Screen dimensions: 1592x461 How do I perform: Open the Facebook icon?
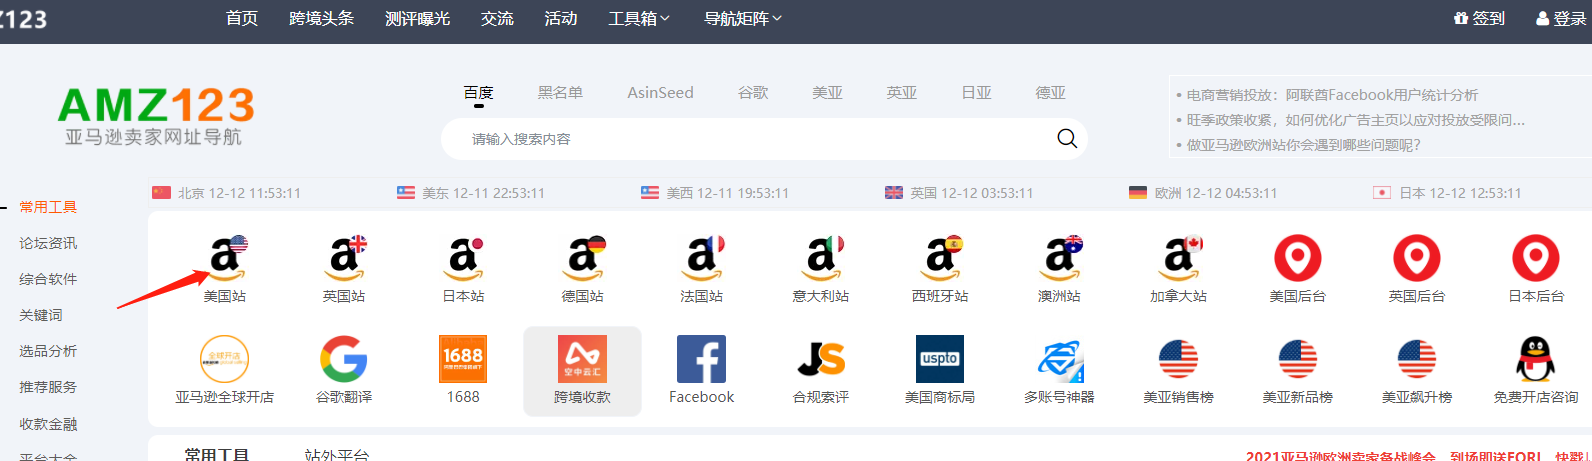click(x=702, y=359)
